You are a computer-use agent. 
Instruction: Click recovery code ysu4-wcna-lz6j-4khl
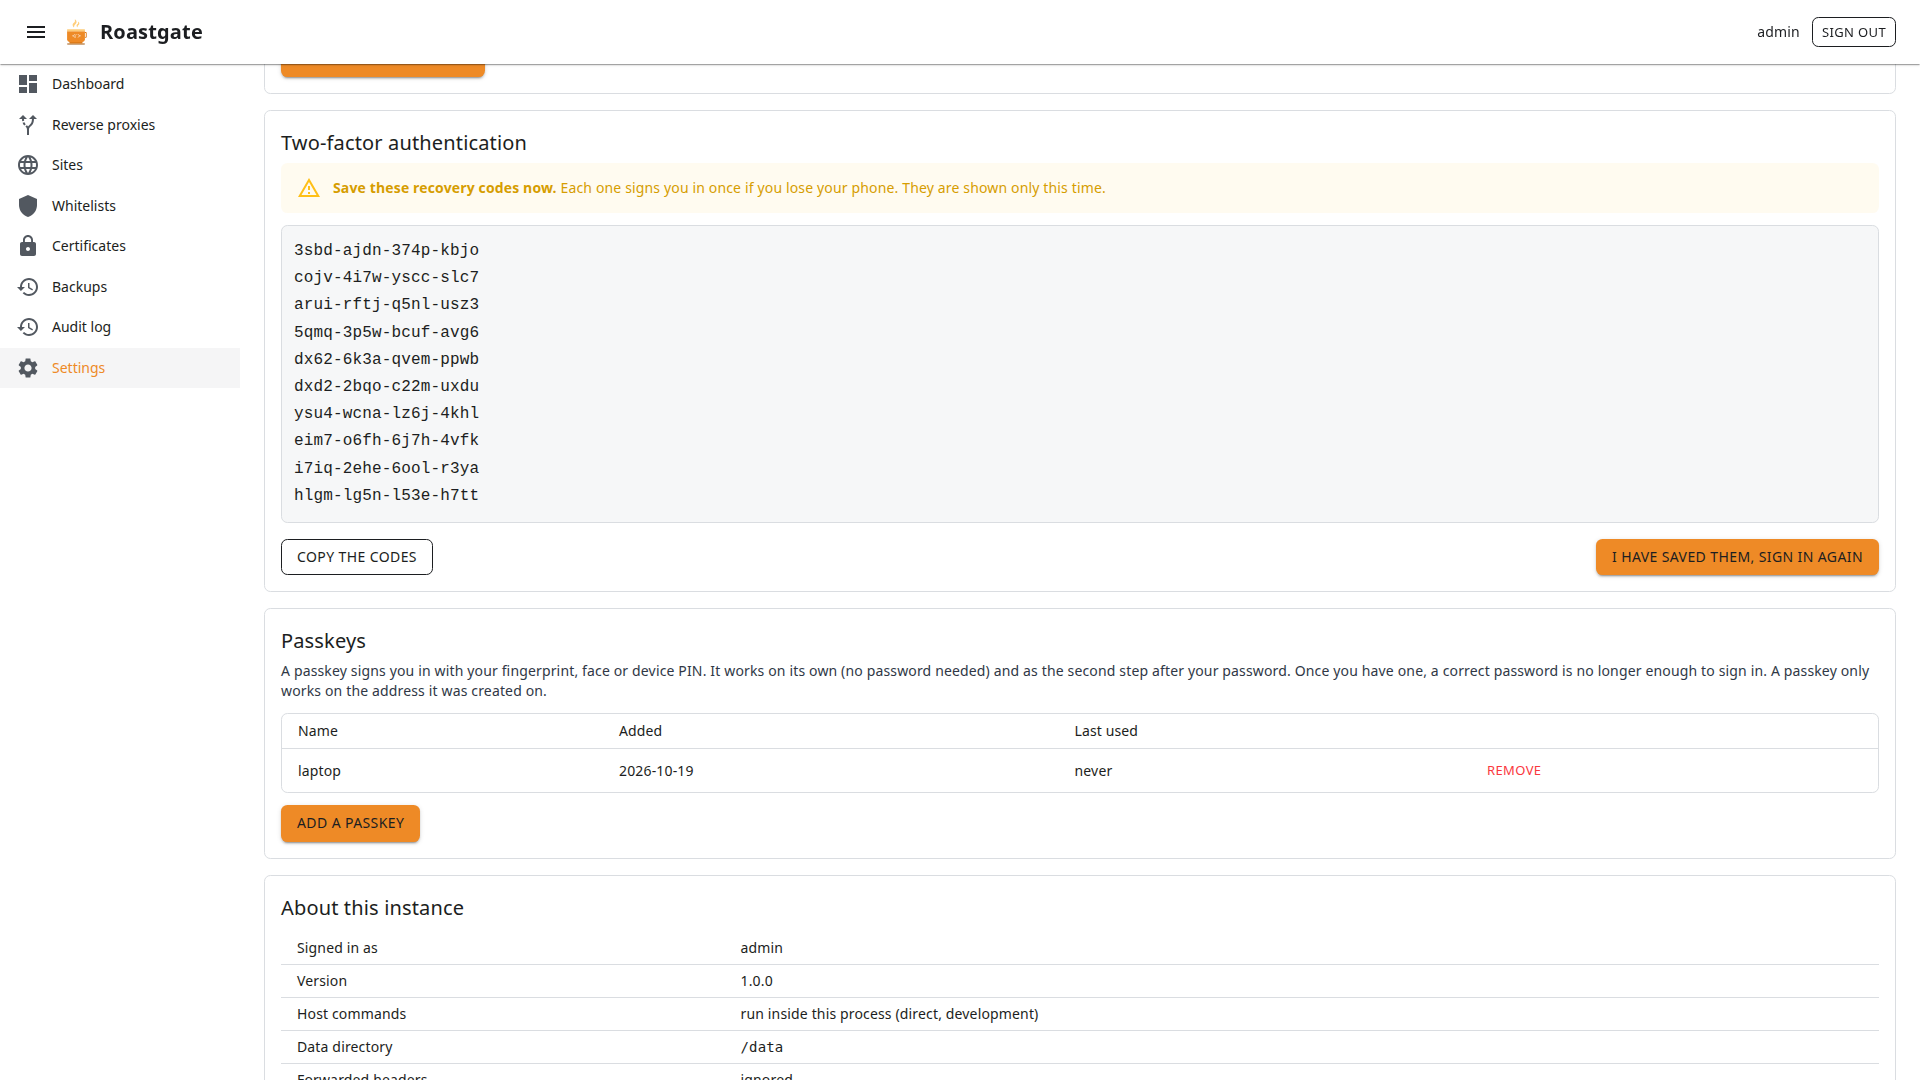pos(386,413)
